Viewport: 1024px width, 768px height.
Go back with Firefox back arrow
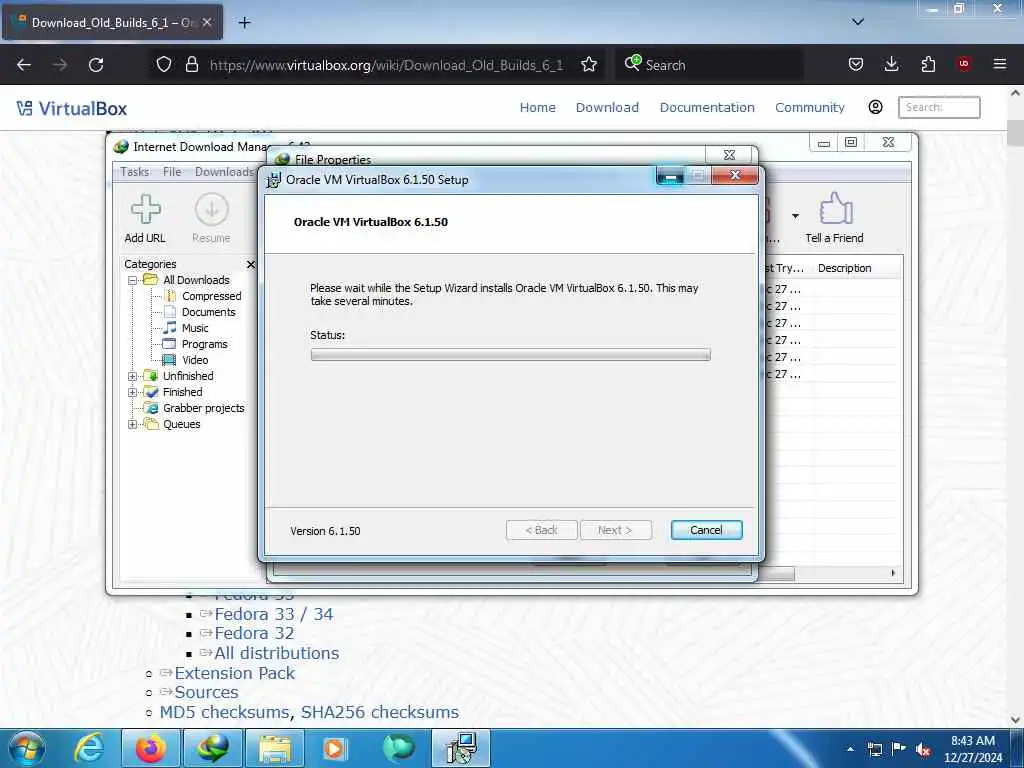[24, 65]
